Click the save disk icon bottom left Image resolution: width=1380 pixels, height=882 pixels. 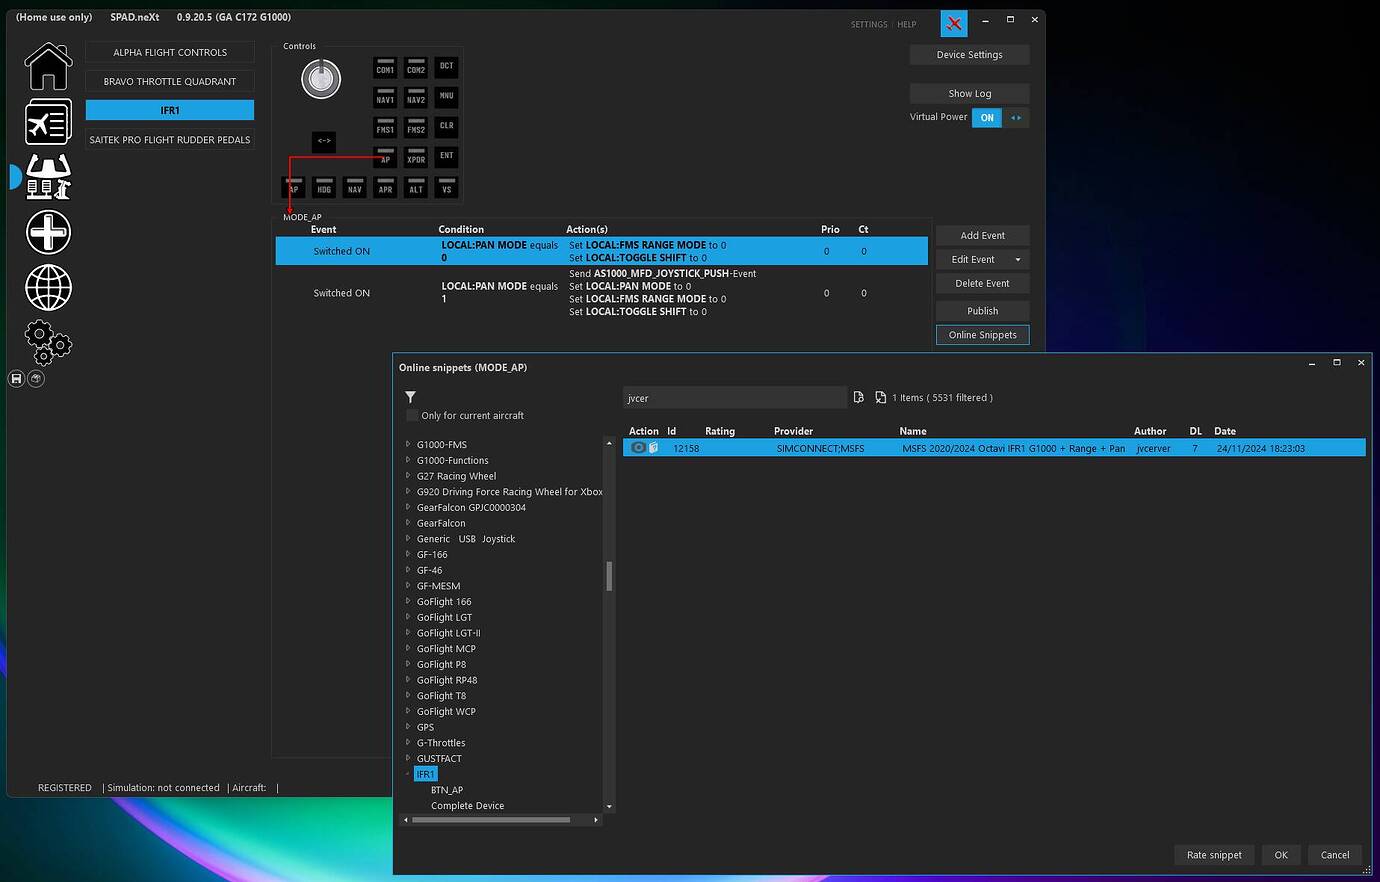pos(15,378)
